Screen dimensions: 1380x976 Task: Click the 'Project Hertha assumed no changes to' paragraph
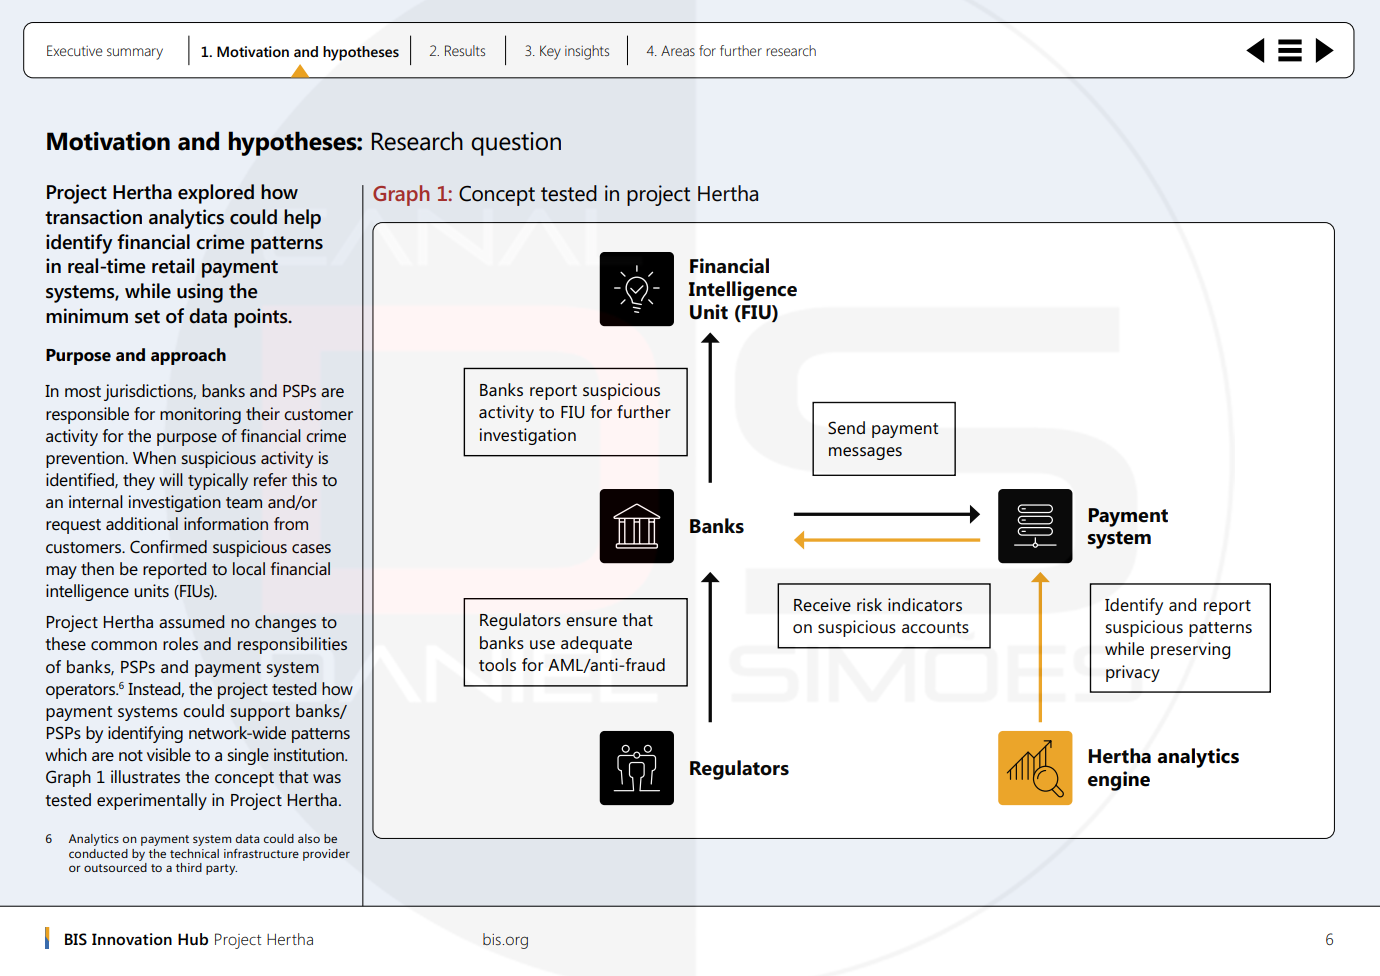[199, 711]
